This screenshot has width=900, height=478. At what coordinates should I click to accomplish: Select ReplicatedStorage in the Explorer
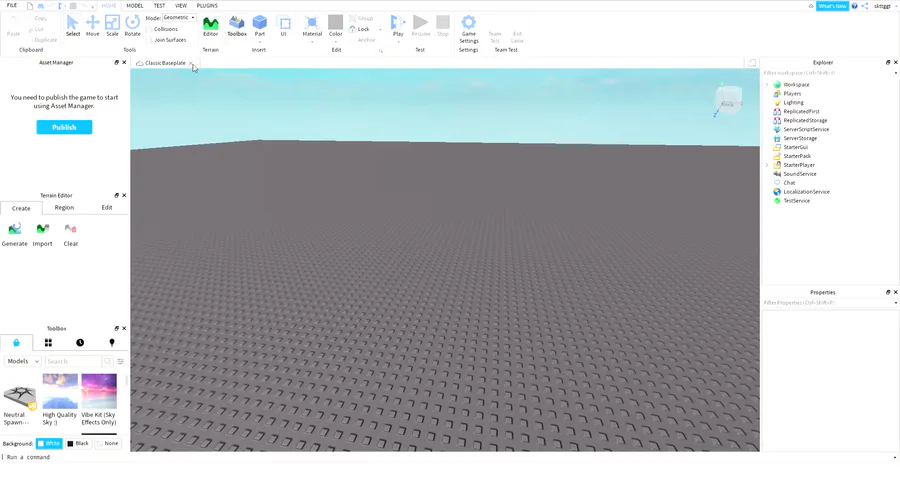tap(805, 121)
